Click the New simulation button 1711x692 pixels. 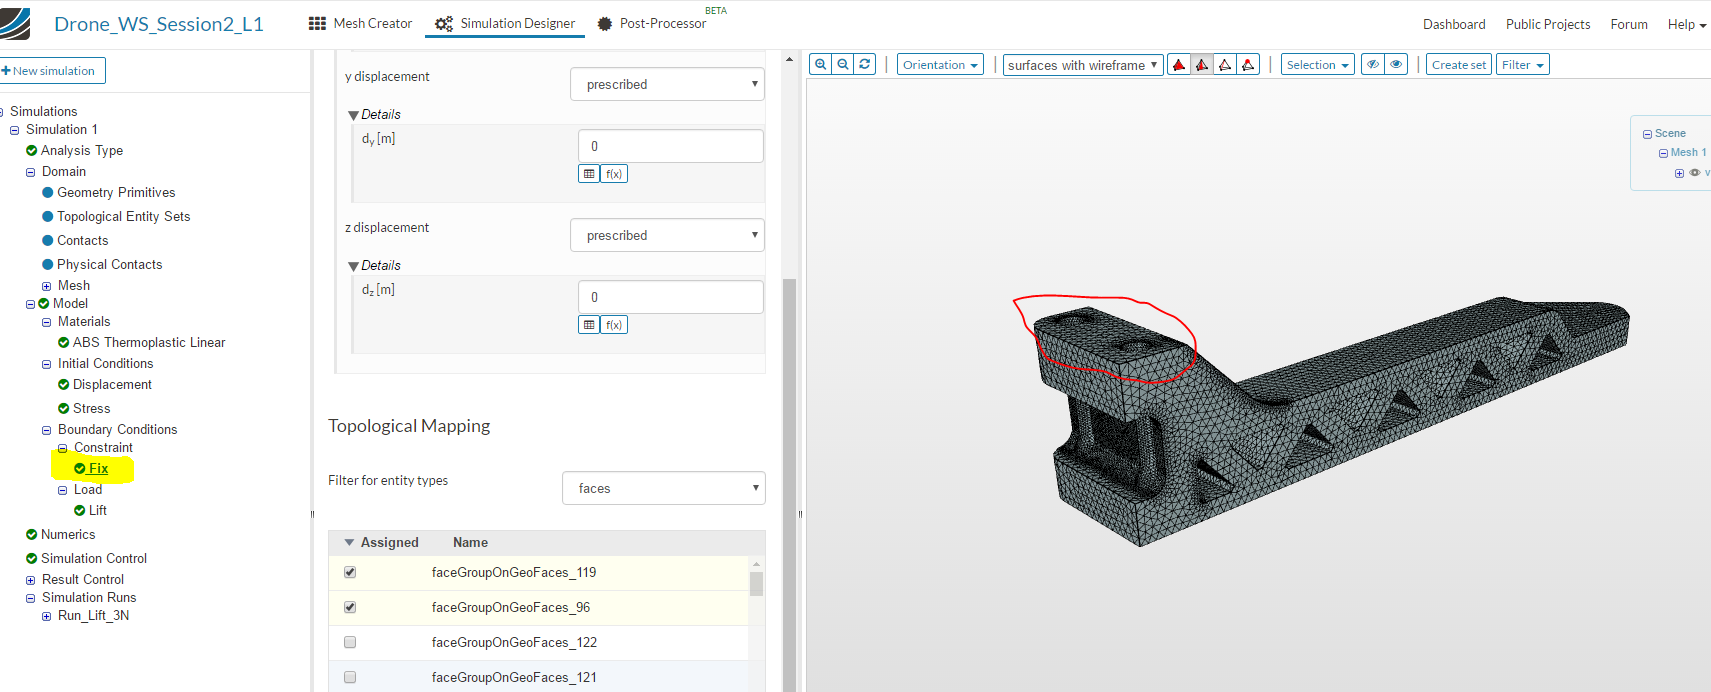(50, 71)
